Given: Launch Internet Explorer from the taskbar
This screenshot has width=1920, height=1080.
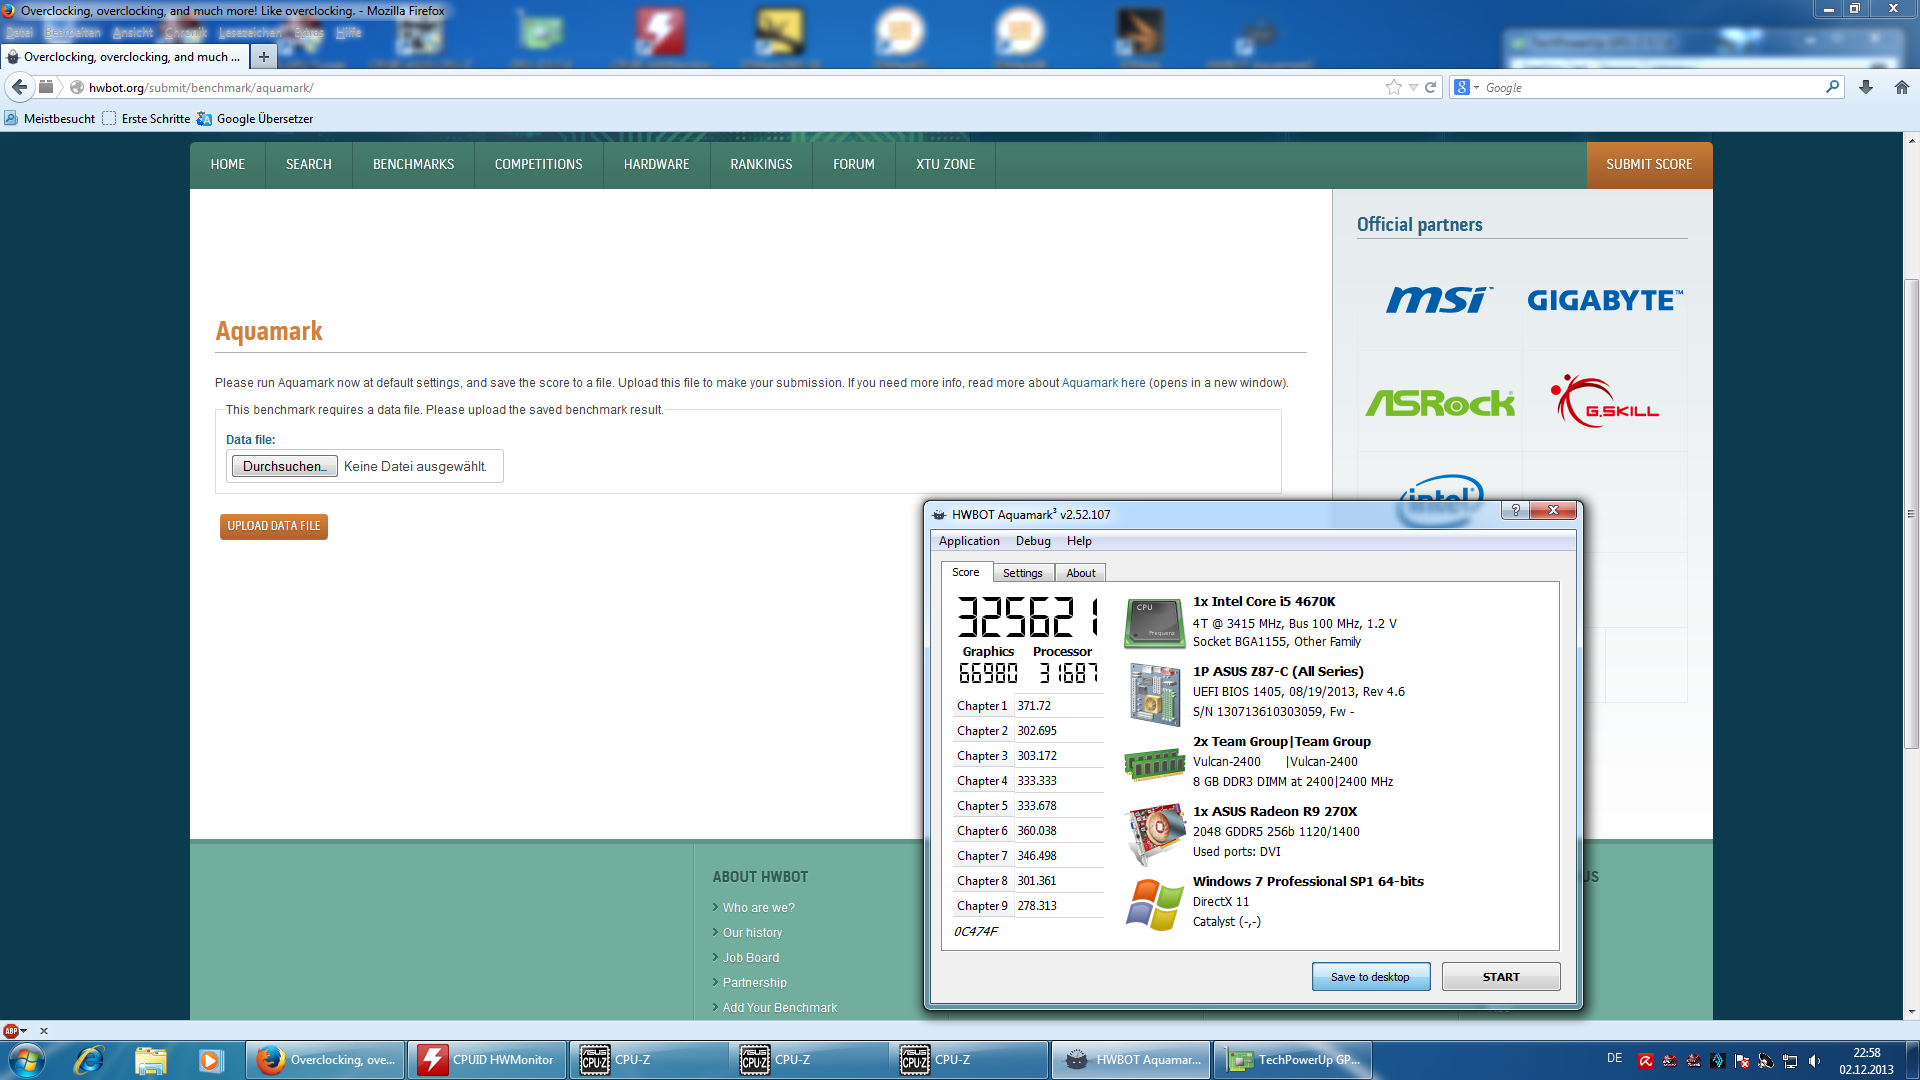Looking at the screenshot, I should (90, 1060).
